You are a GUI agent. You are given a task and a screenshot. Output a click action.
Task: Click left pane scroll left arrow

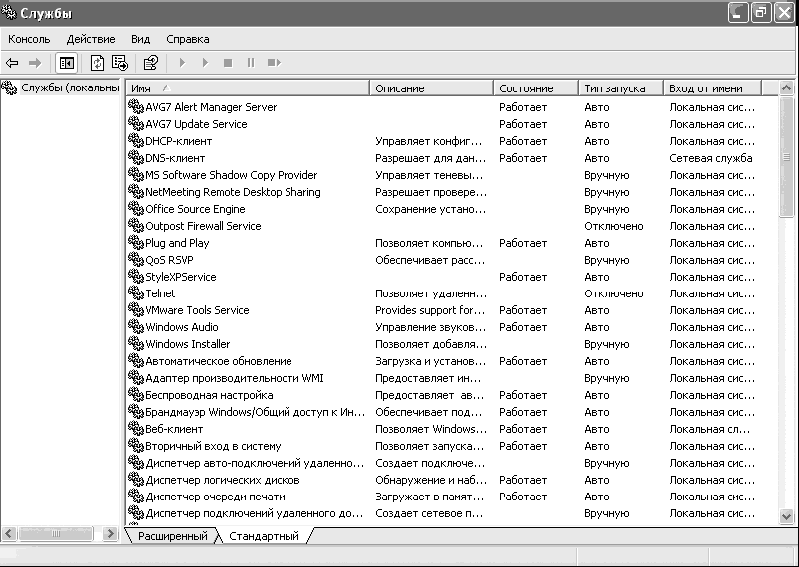tap(9, 533)
